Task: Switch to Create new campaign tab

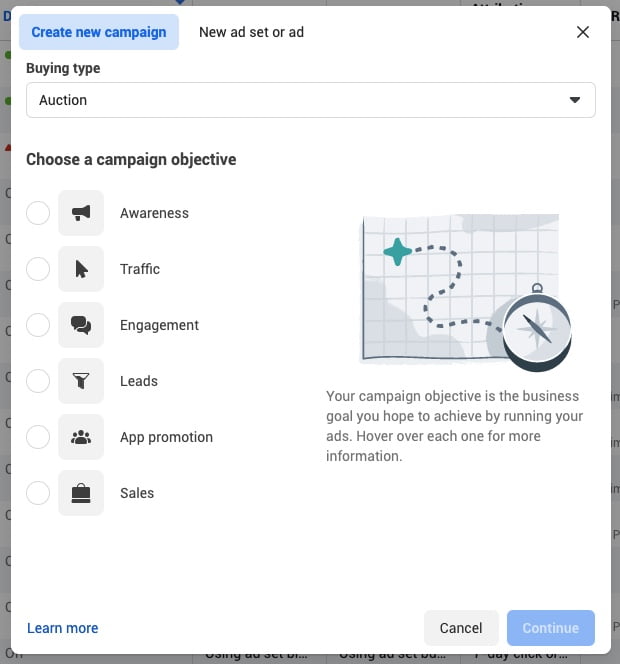Action: (x=99, y=32)
